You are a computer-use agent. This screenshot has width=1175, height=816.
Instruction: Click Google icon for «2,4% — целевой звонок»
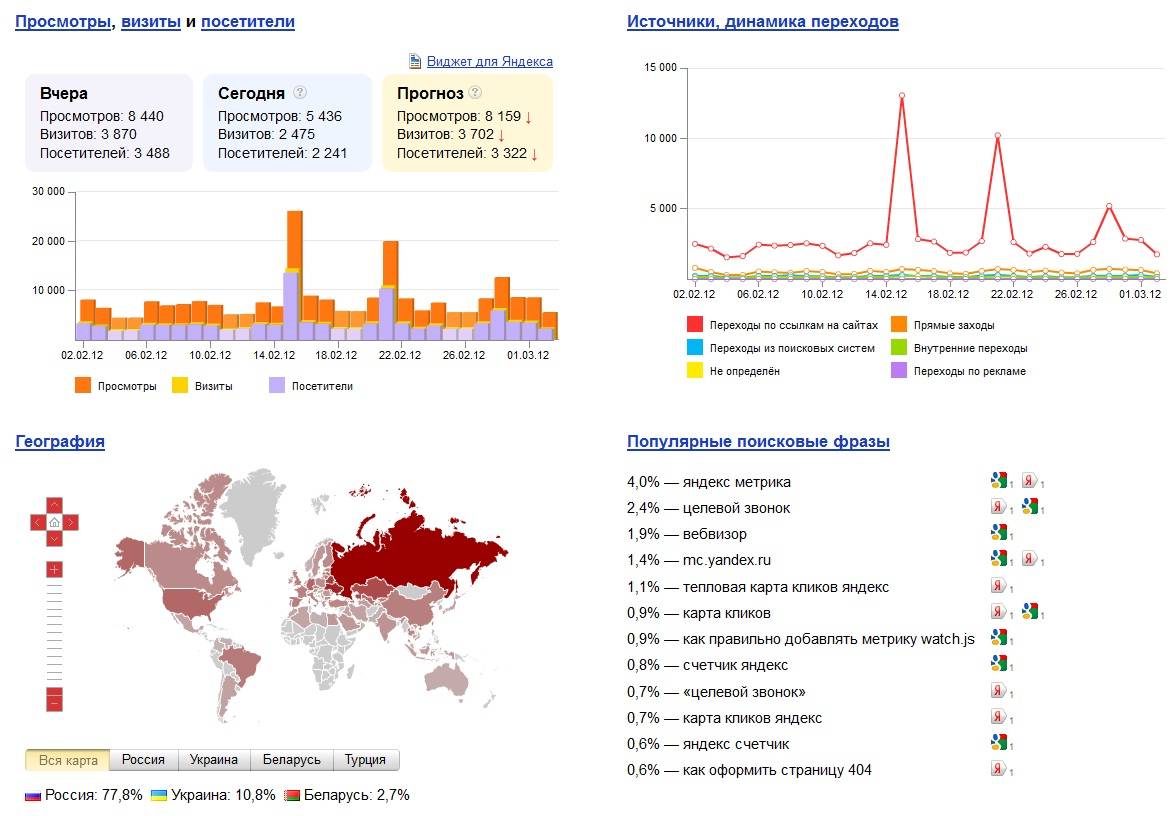click(x=1030, y=507)
